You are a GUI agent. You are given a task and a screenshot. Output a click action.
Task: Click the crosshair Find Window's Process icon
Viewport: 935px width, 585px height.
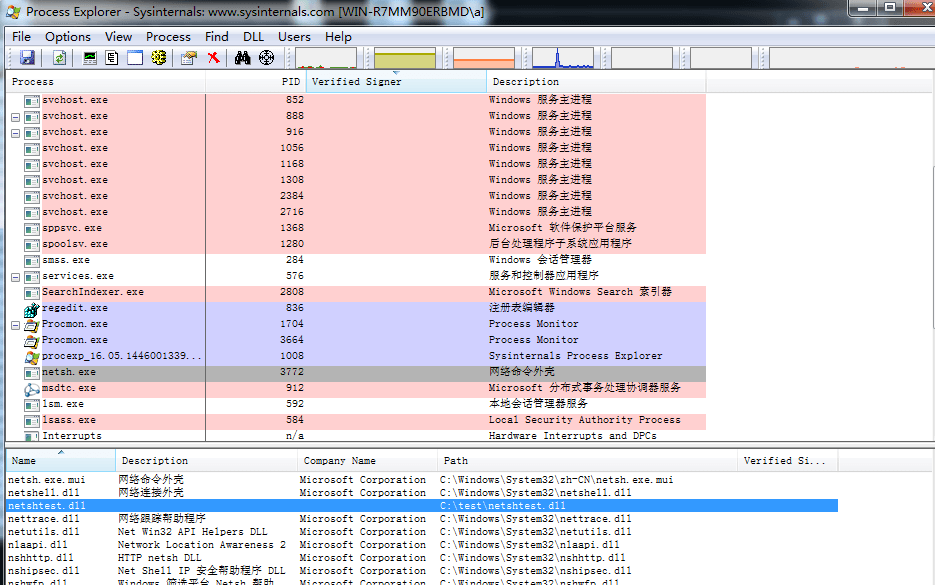pyautogui.click(x=267, y=58)
